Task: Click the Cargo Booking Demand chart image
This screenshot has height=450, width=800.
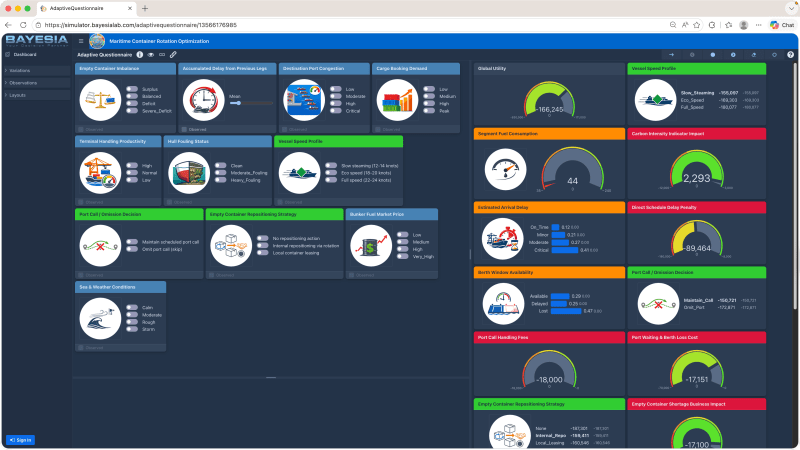Action: click(x=397, y=99)
